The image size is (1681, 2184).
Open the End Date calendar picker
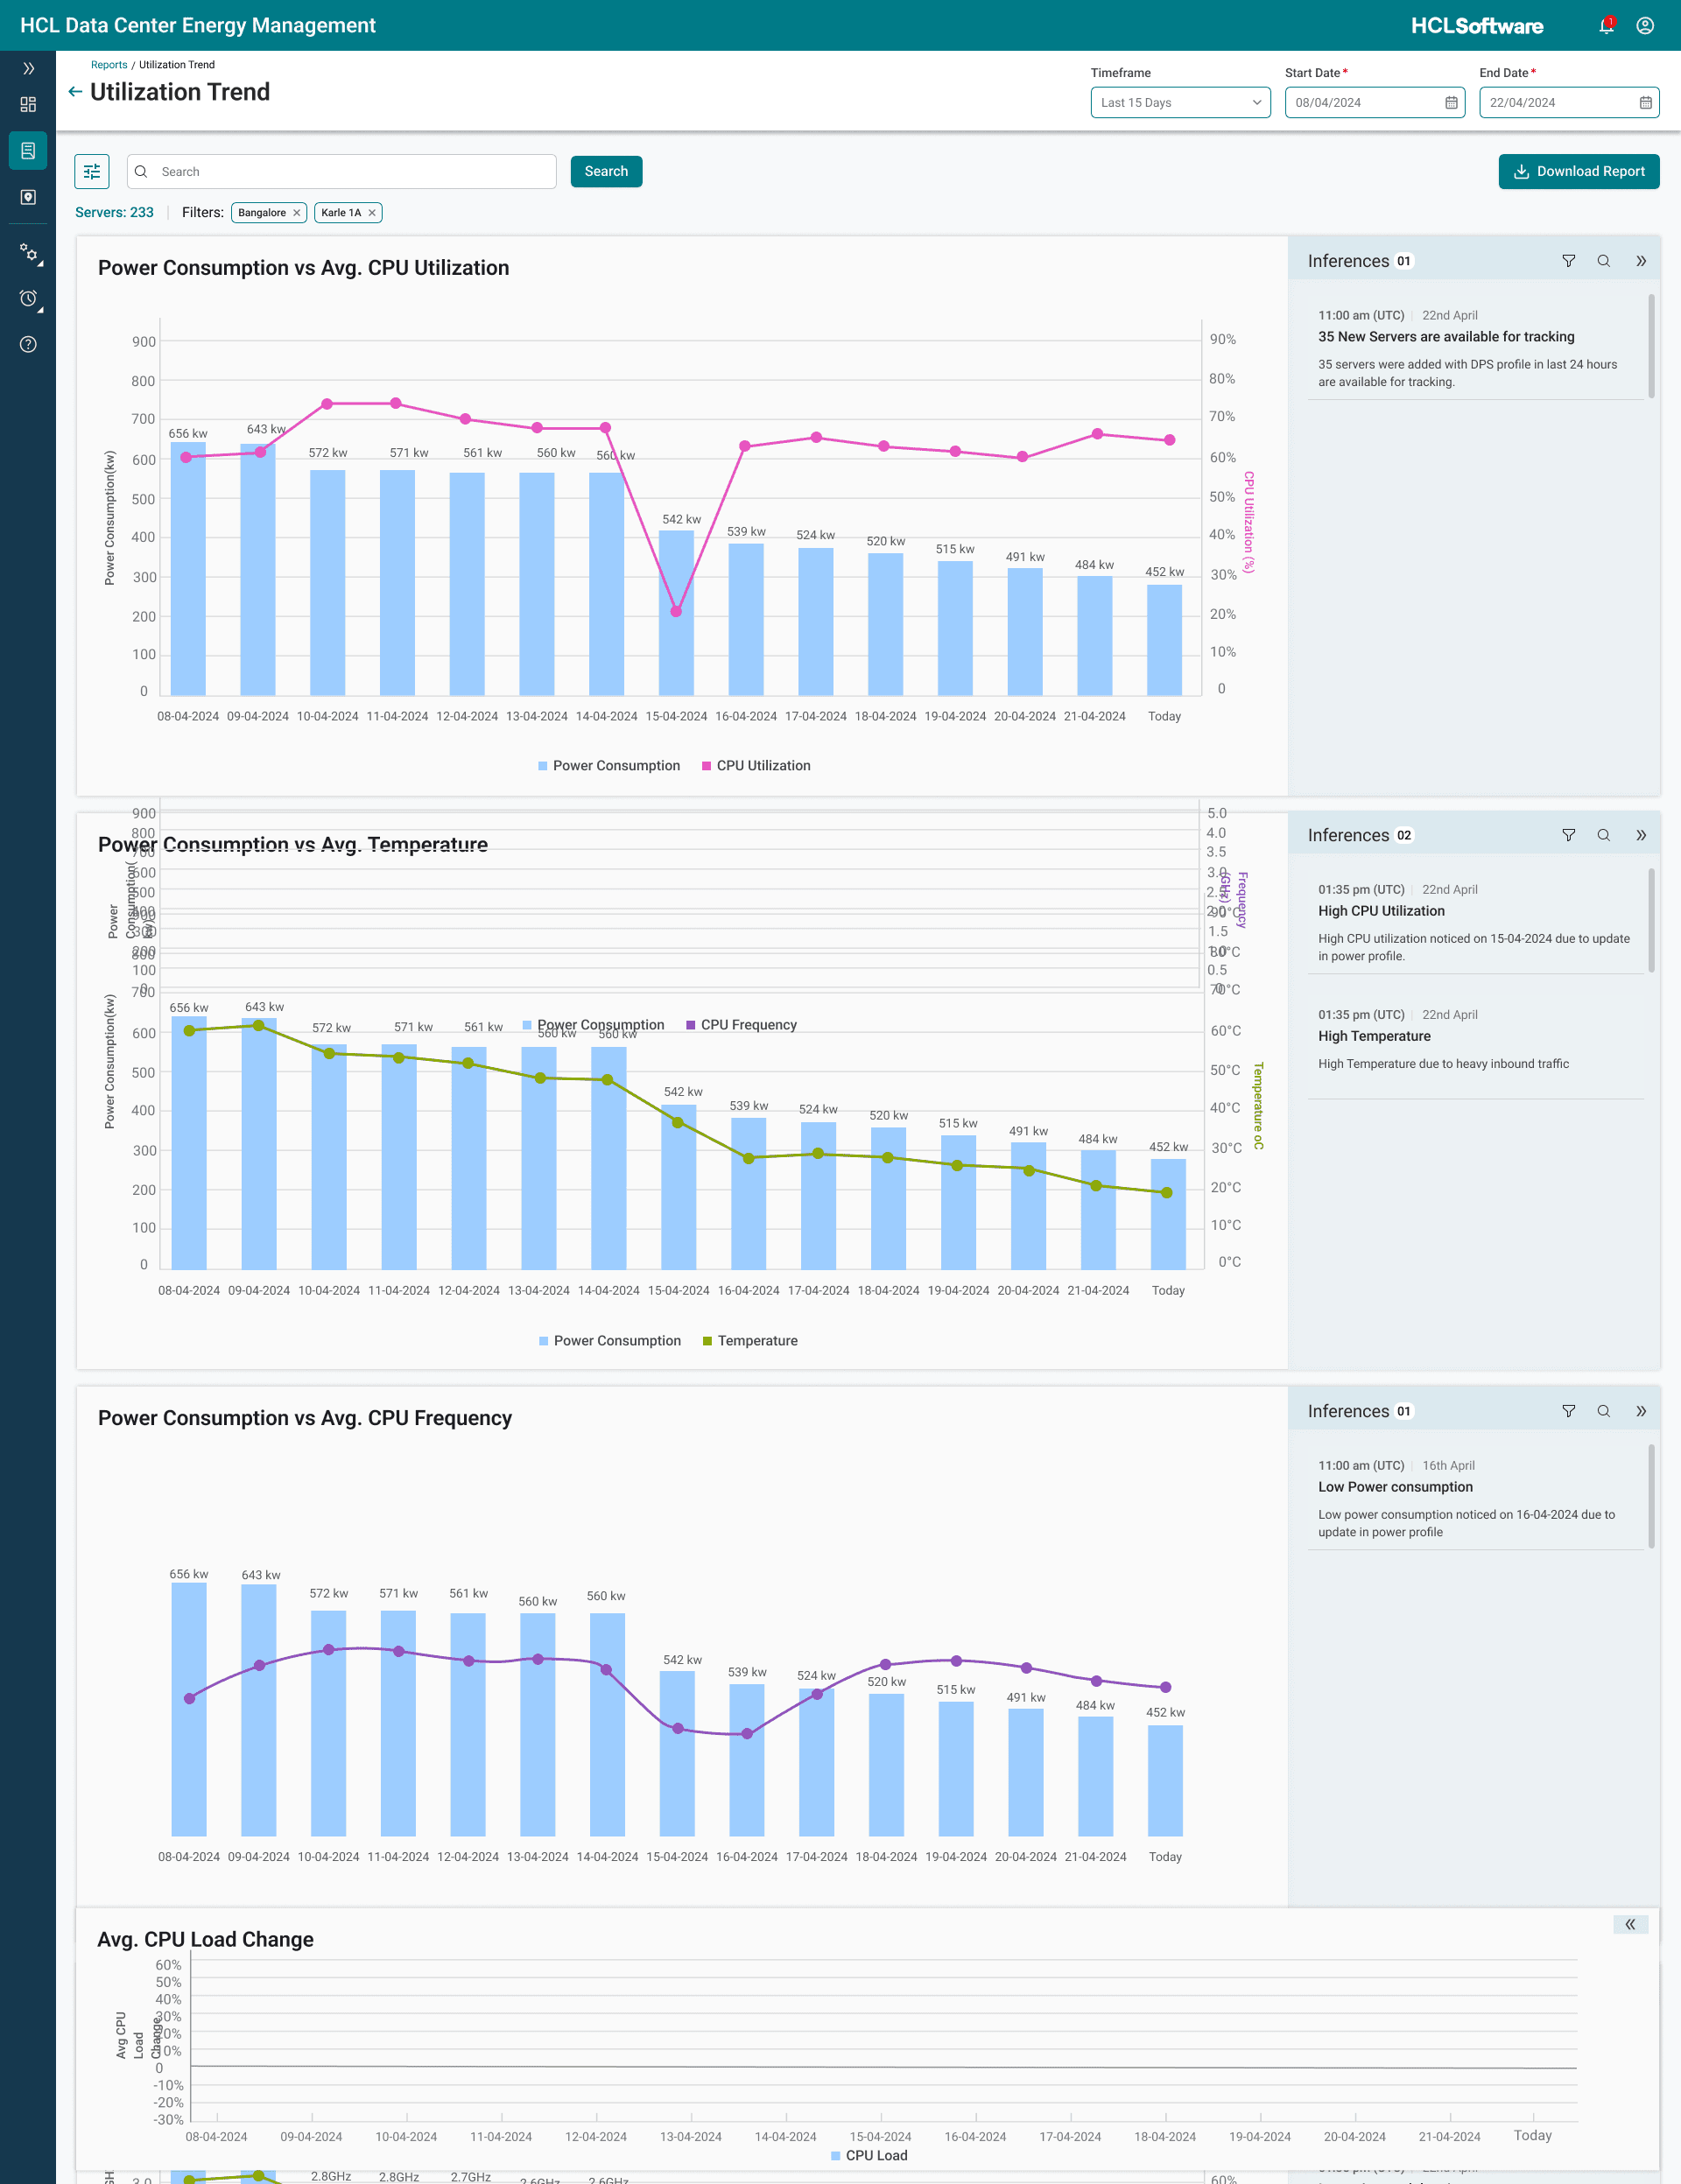(1645, 102)
